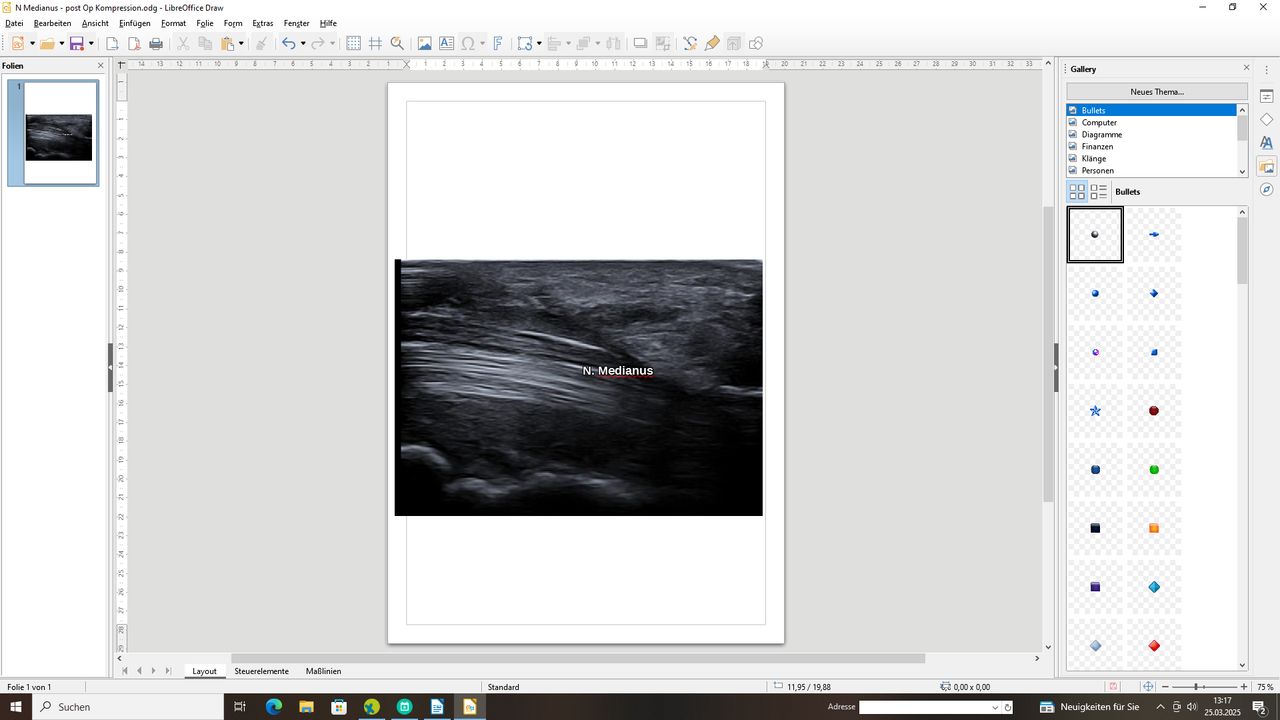1280x720 pixels.
Task: Open the Undo history dropdown arrow
Action: pyautogui.click(x=303, y=43)
